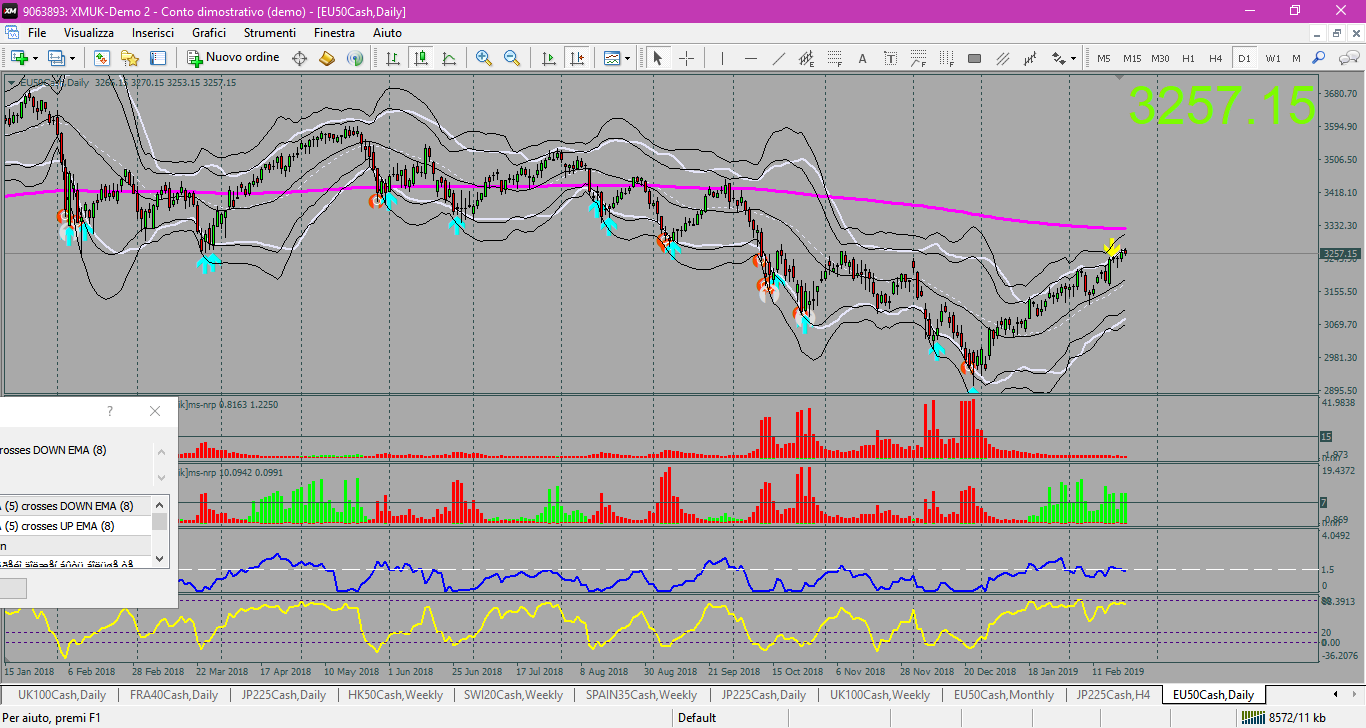Click the Nuovo ordine button
The image size is (1366, 728).
[x=234, y=58]
